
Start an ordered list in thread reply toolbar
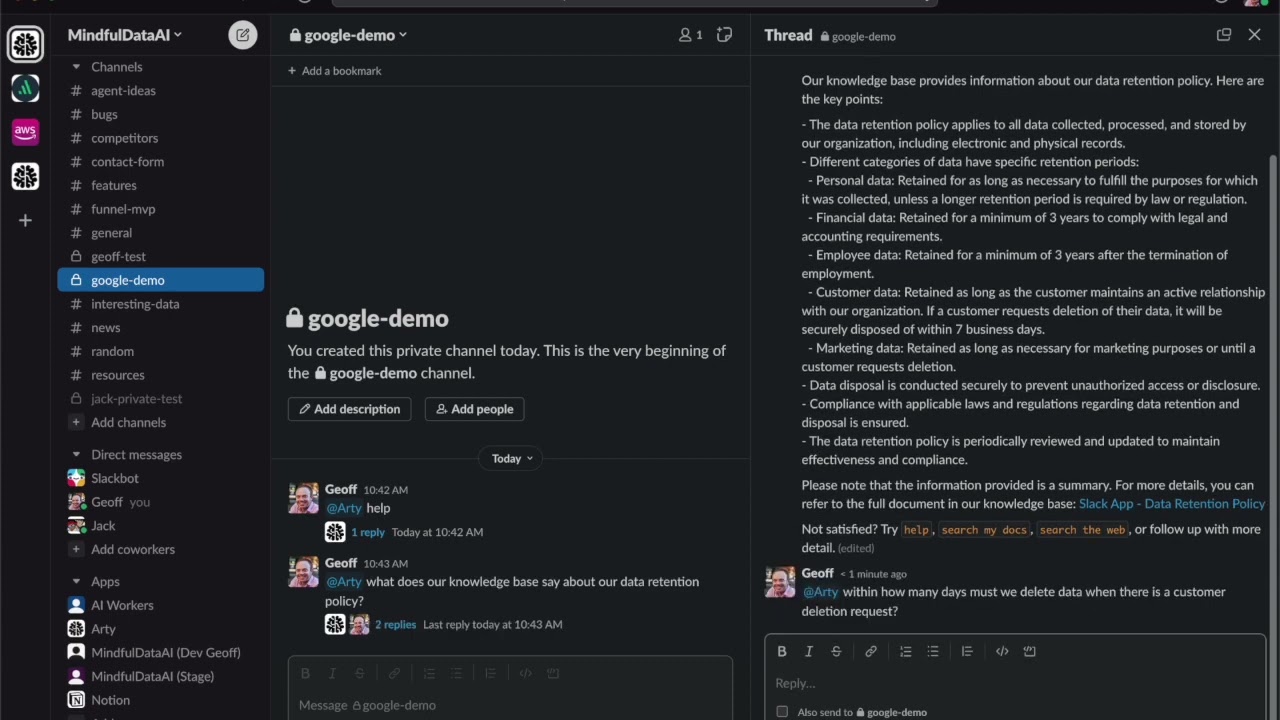tap(905, 651)
